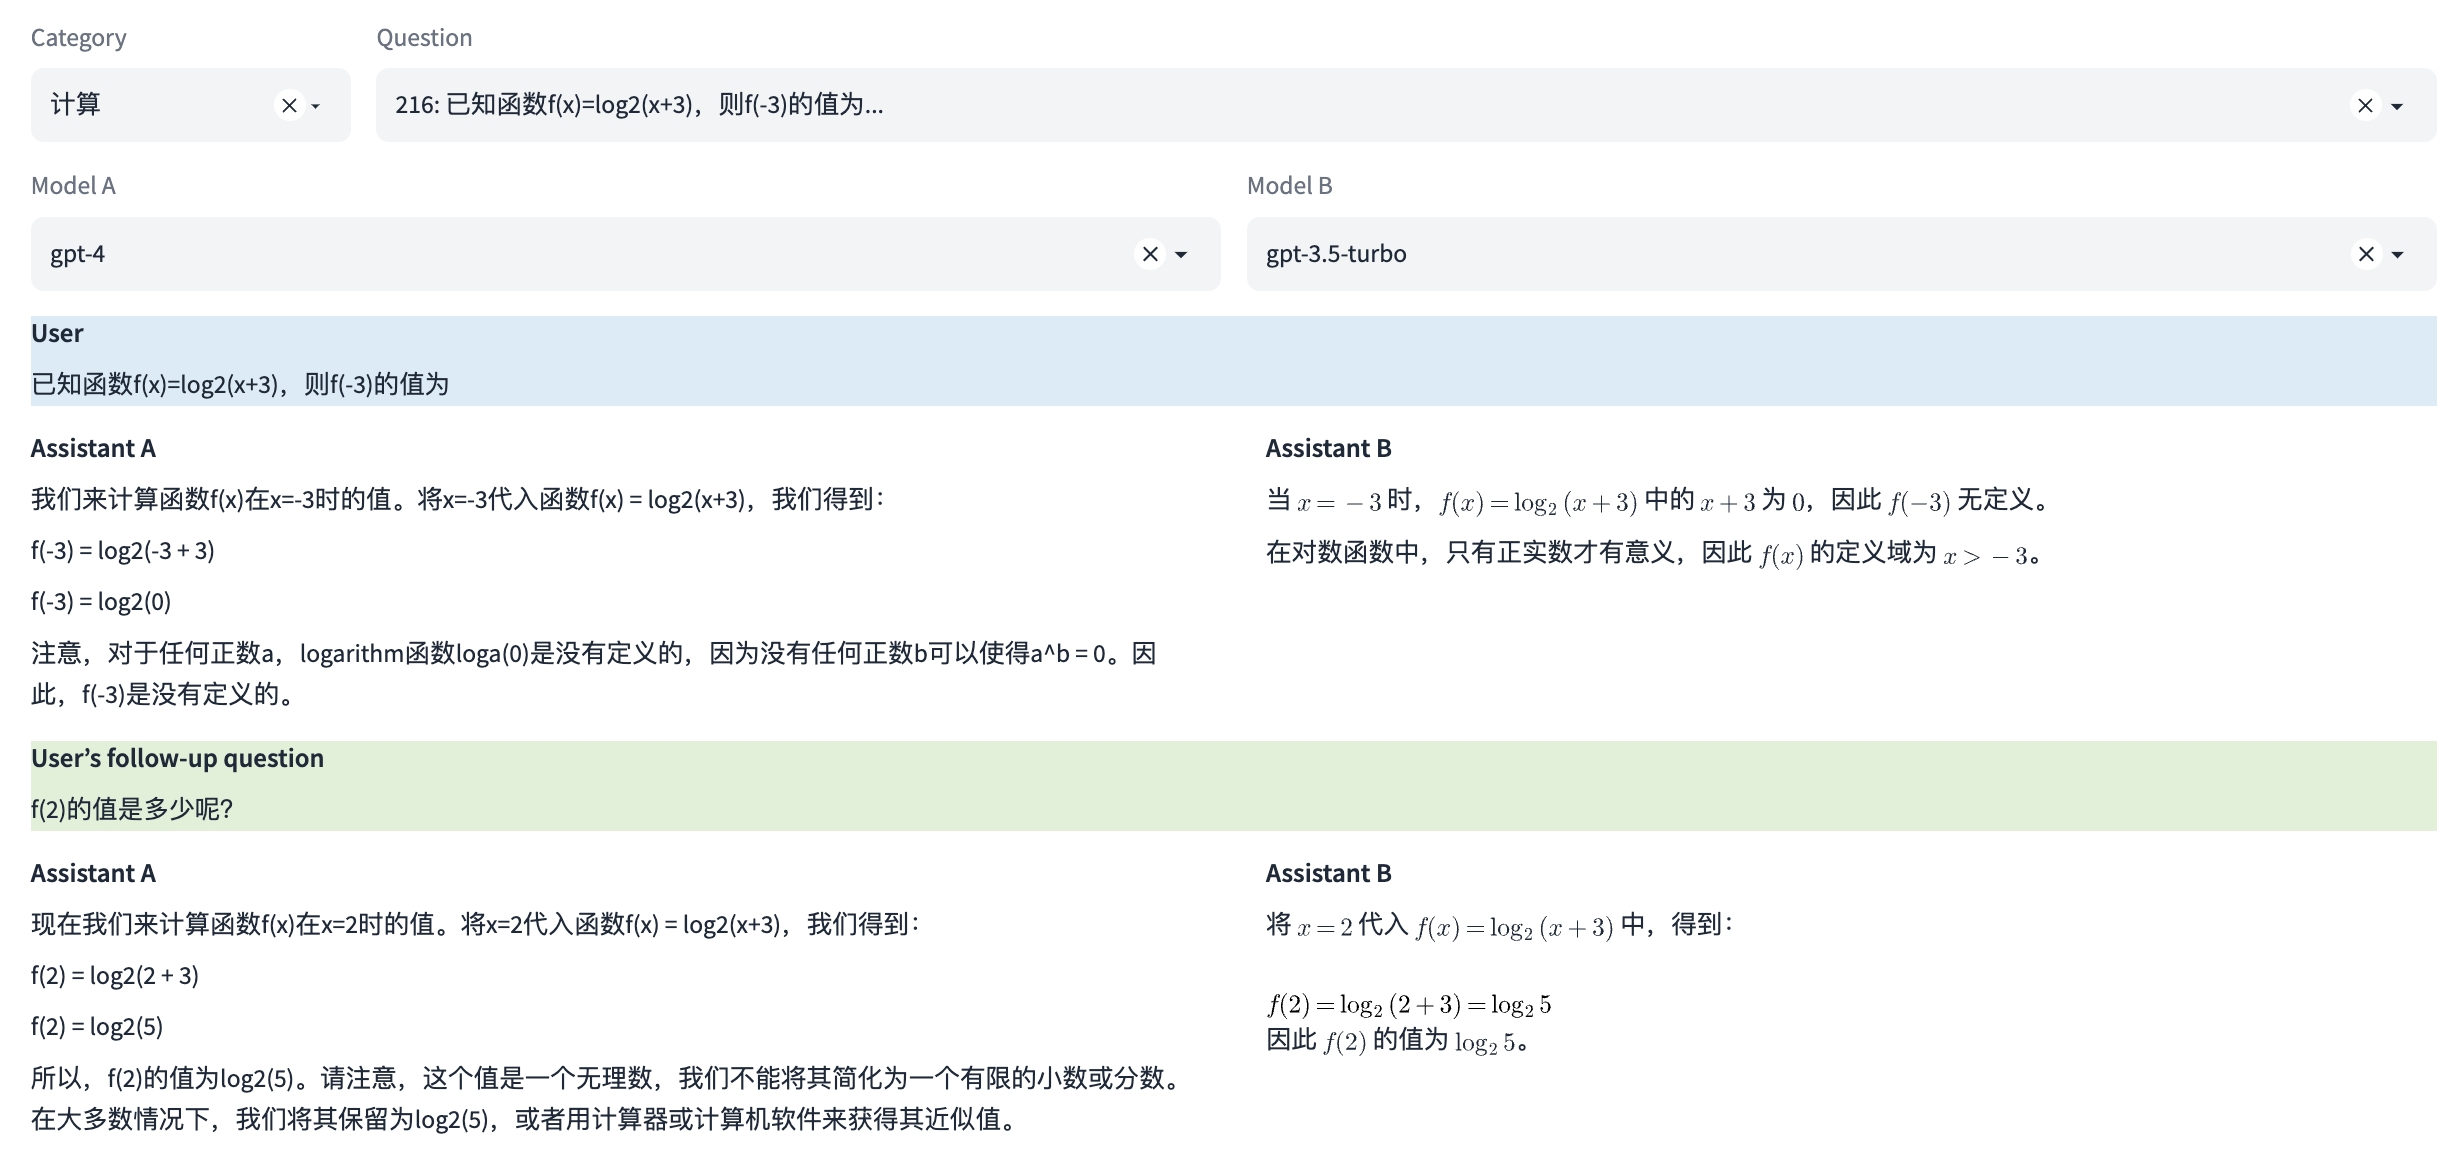Click the gpt-3.5-turbo text in Model B field
The height and width of the screenshot is (1162, 2458).
point(1336,254)
